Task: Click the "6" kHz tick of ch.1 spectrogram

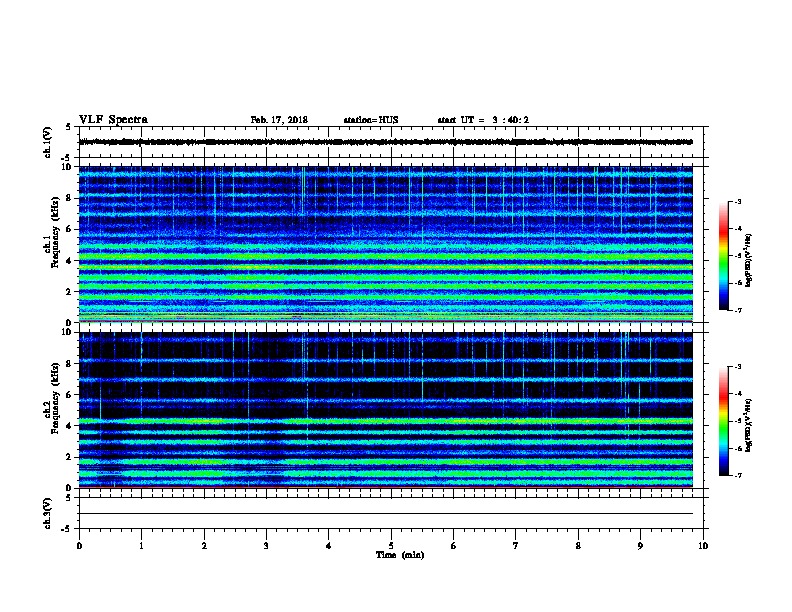Action: pos(69,229)
